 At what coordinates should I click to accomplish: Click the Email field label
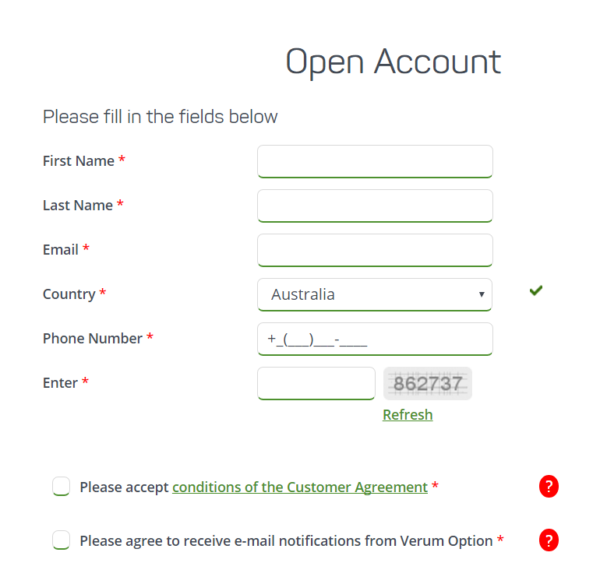coord(60,250)
